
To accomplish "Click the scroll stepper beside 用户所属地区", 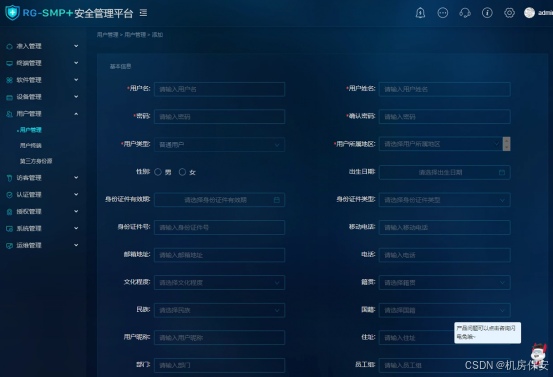I will (506, 144).
